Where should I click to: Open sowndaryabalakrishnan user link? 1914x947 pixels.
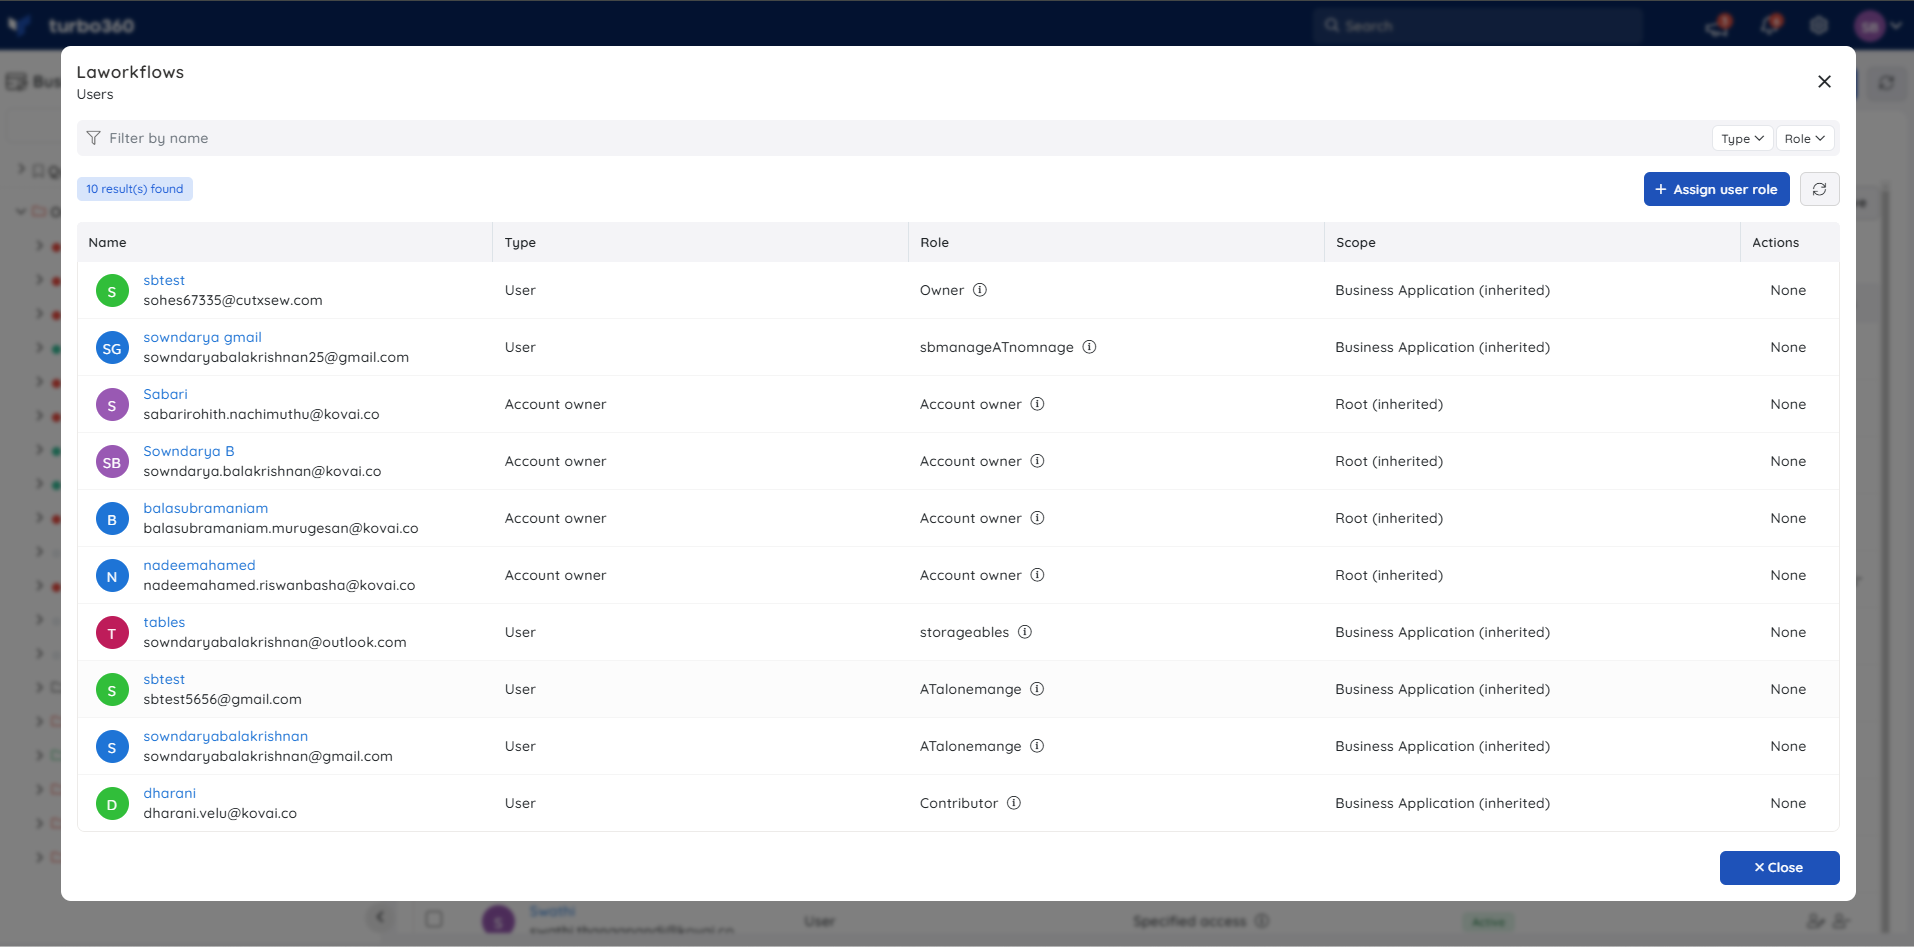coord(225,736)
